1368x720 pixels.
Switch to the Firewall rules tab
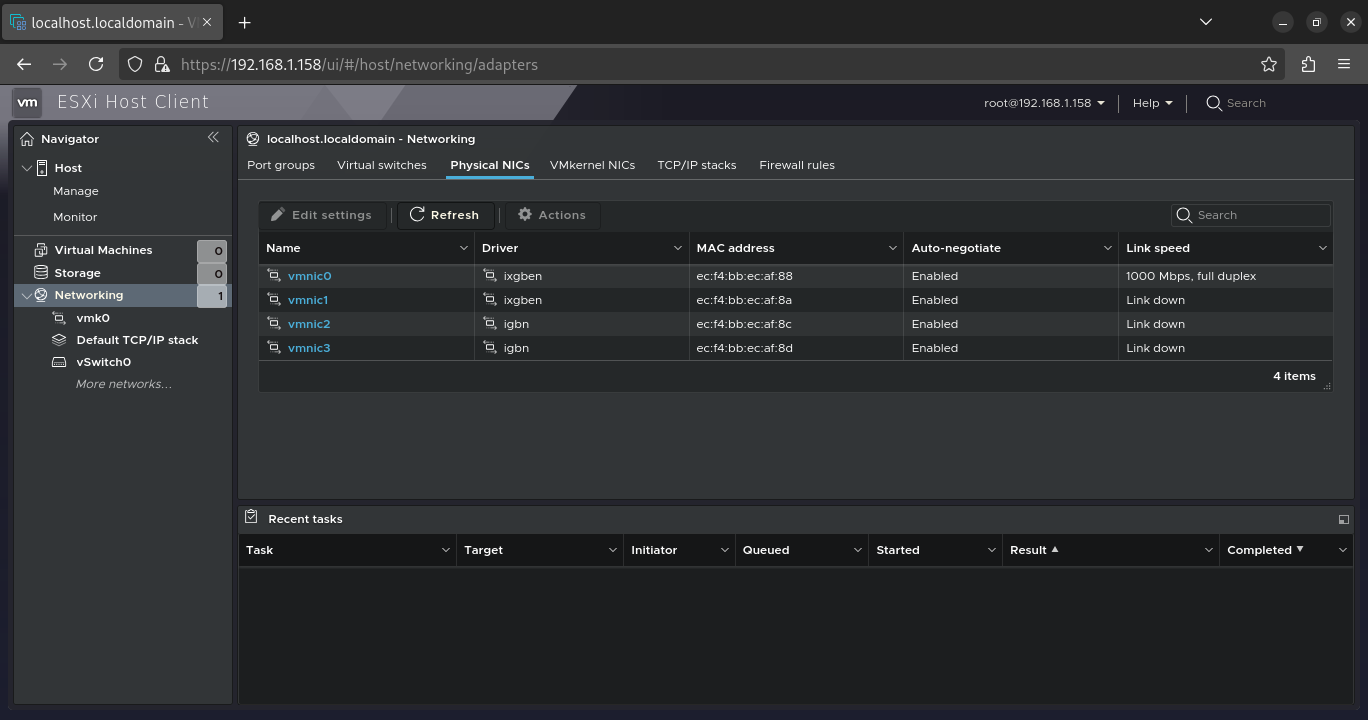(x=797, y=165)
